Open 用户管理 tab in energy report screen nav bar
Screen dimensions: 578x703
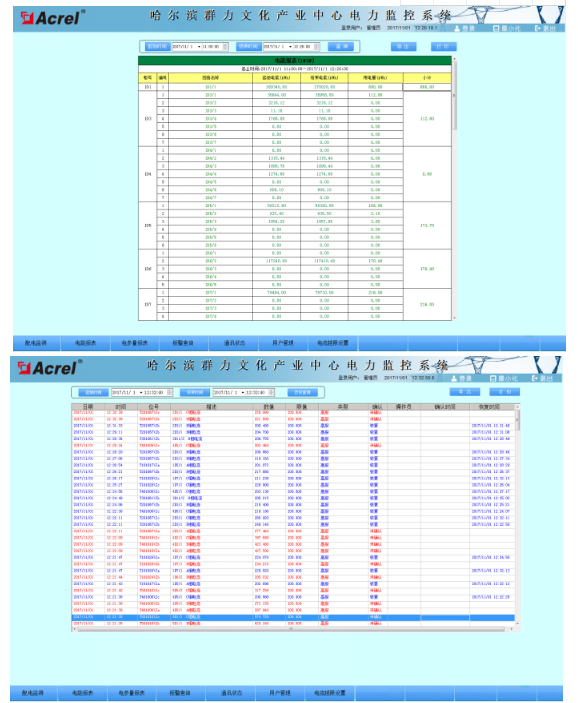pos(282,343)
